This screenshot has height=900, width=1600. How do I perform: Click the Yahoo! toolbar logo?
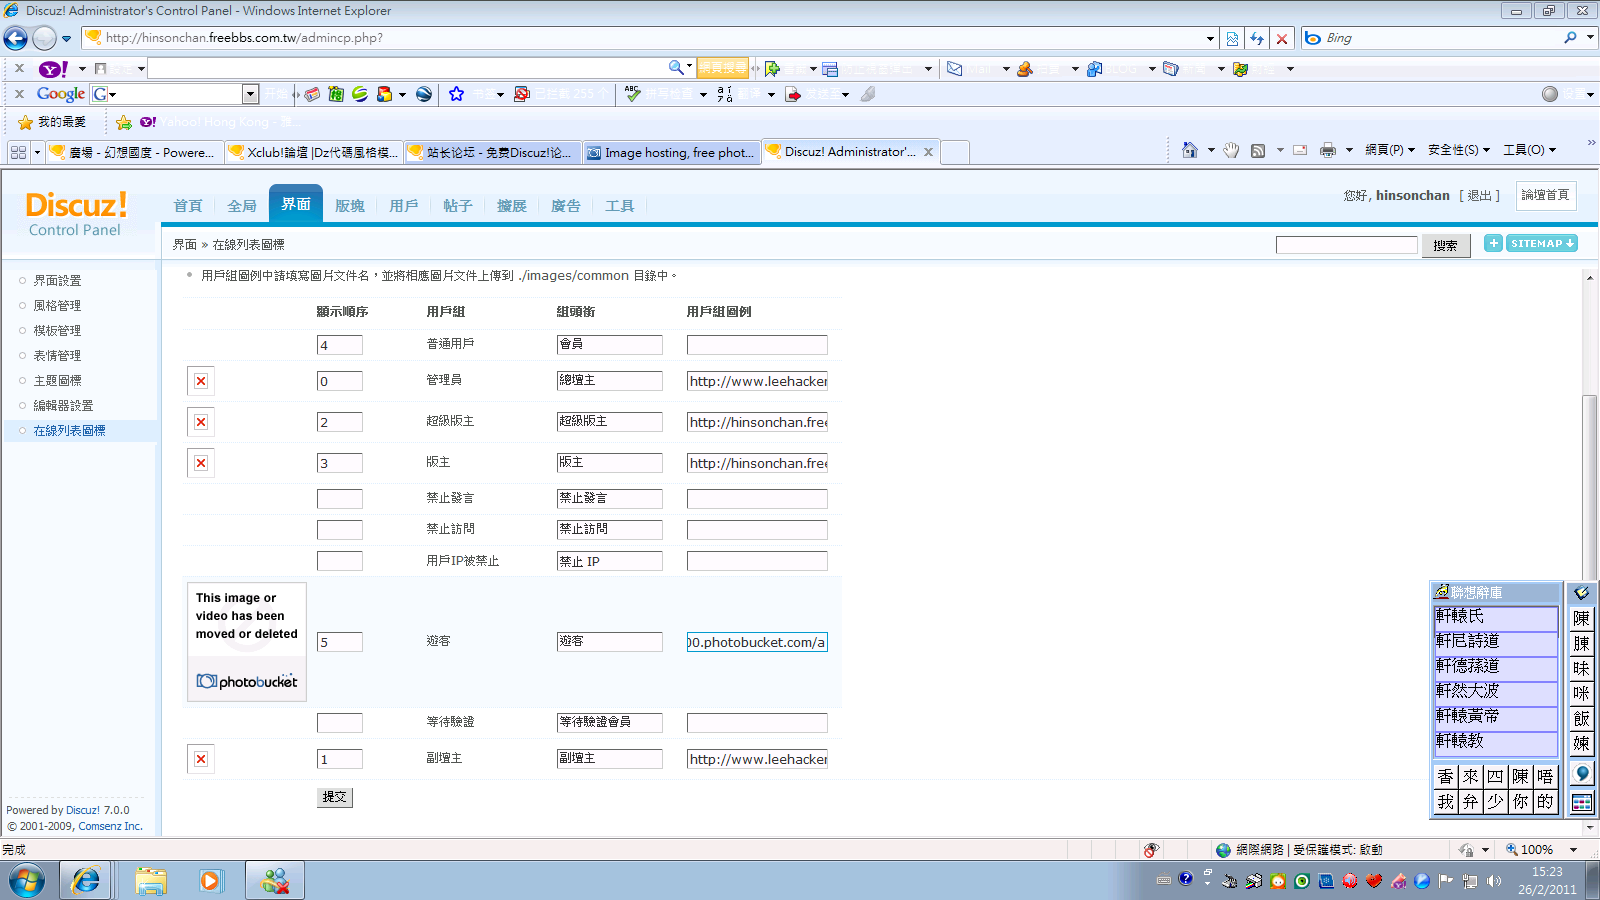tap(52, 69)
